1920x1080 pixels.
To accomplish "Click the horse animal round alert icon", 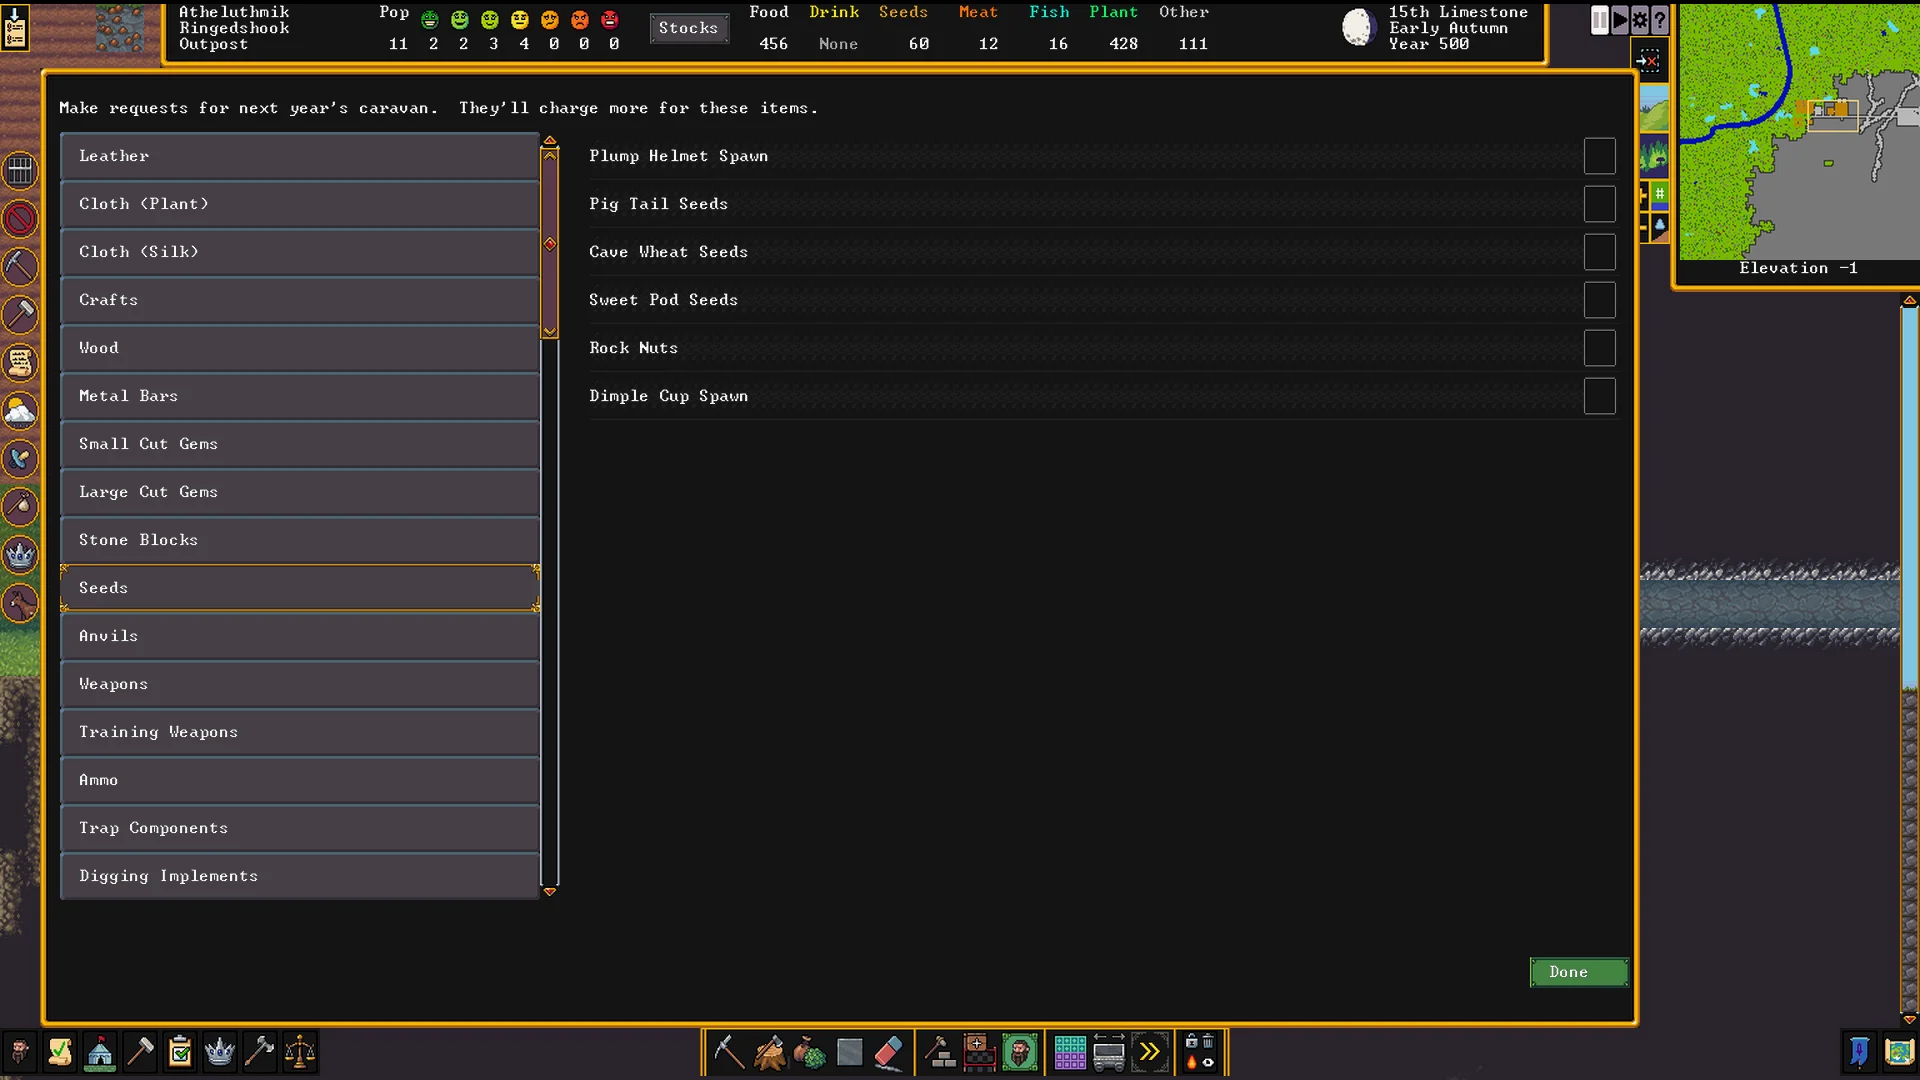I will pos(20,603).
